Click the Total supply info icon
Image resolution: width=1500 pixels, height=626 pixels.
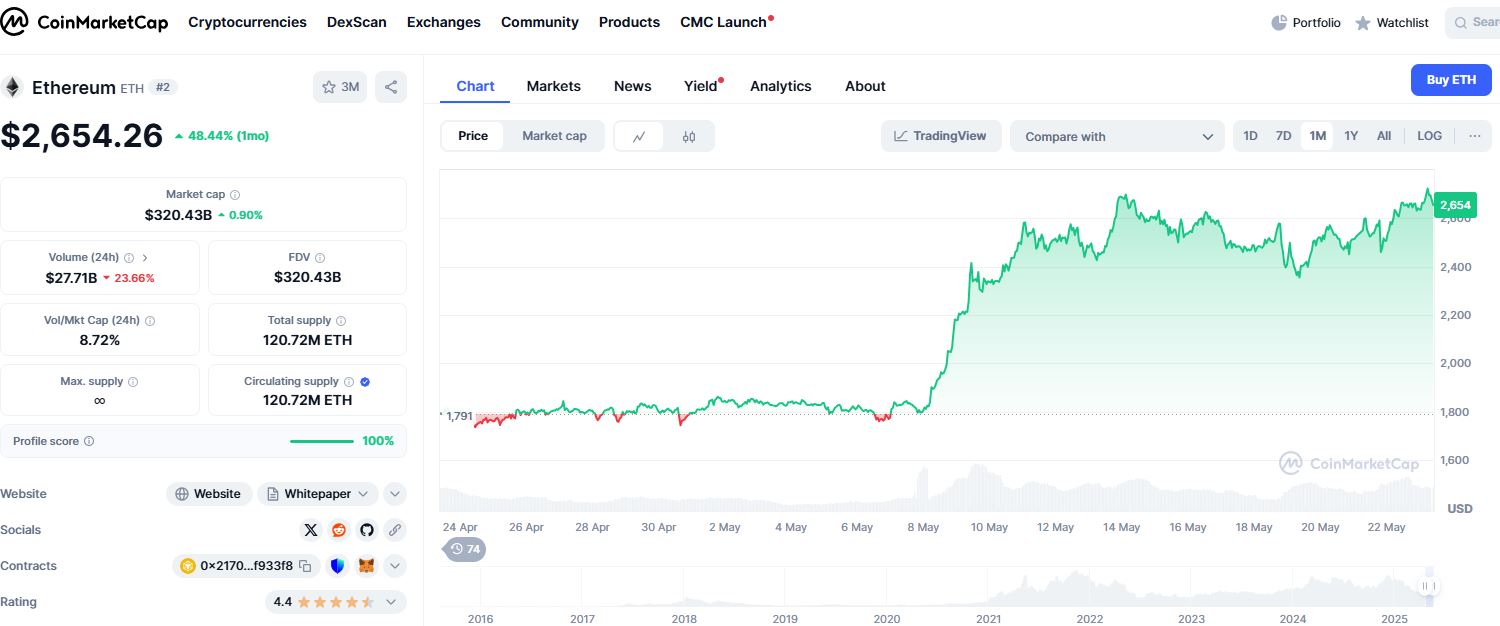point(341,321)
